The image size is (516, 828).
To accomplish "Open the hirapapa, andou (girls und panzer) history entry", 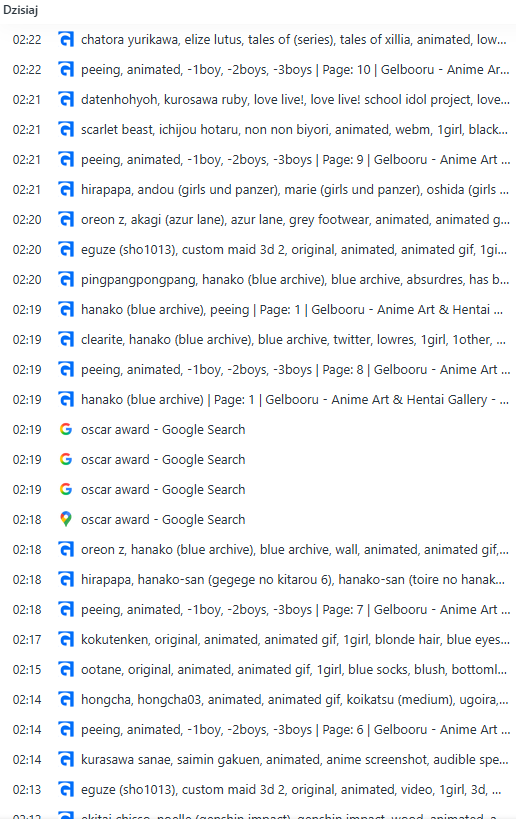I will [295, 190].
